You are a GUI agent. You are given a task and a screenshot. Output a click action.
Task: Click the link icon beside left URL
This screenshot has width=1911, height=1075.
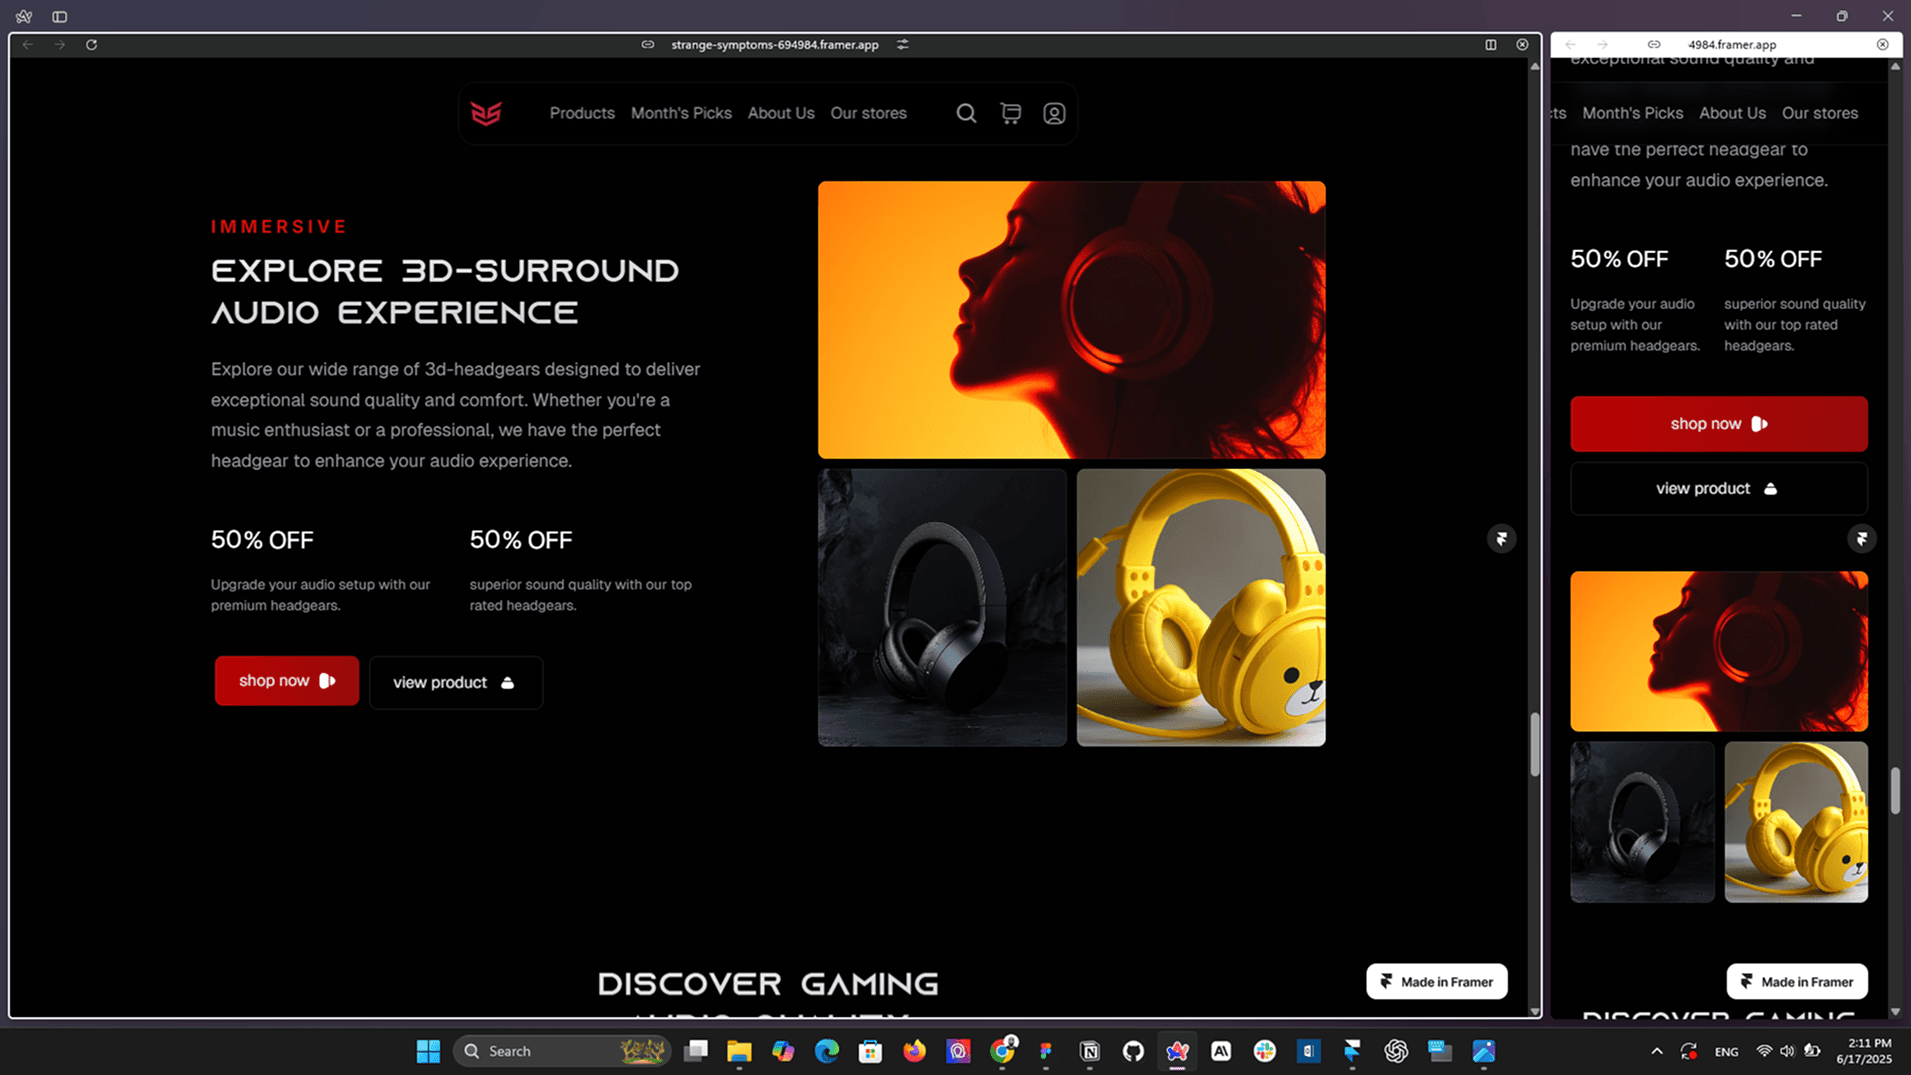648,44
